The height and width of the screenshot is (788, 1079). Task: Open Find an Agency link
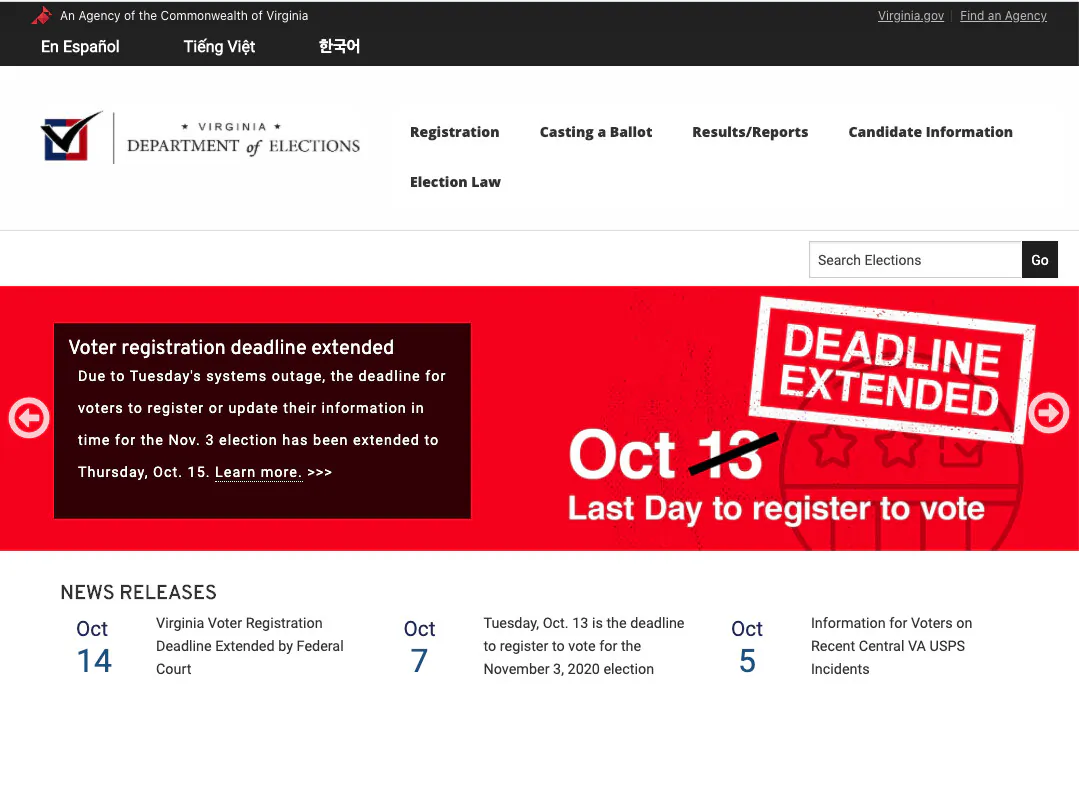click(x=1003, y=16)
